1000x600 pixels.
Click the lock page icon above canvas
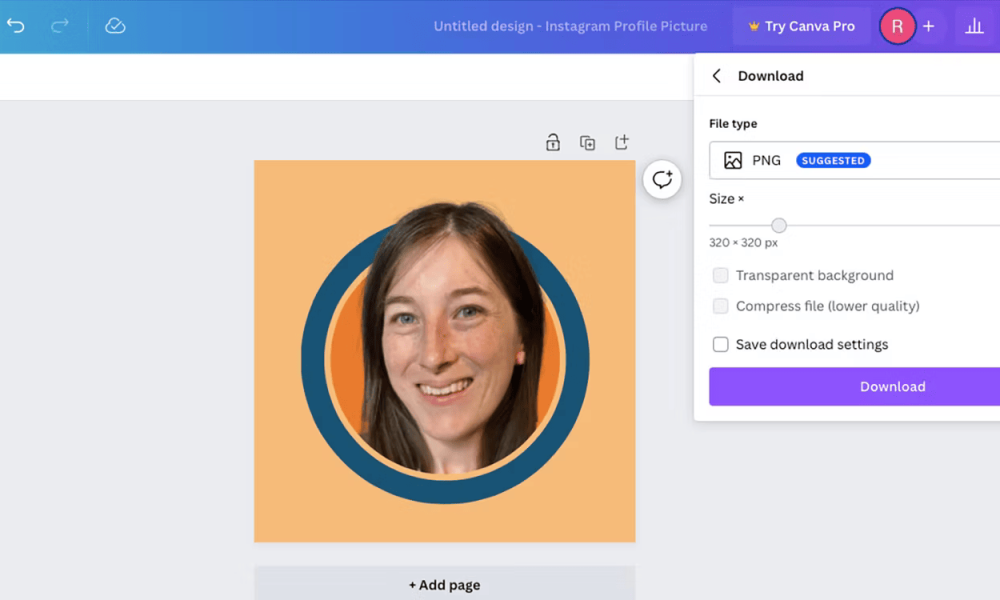pos(553,142)
